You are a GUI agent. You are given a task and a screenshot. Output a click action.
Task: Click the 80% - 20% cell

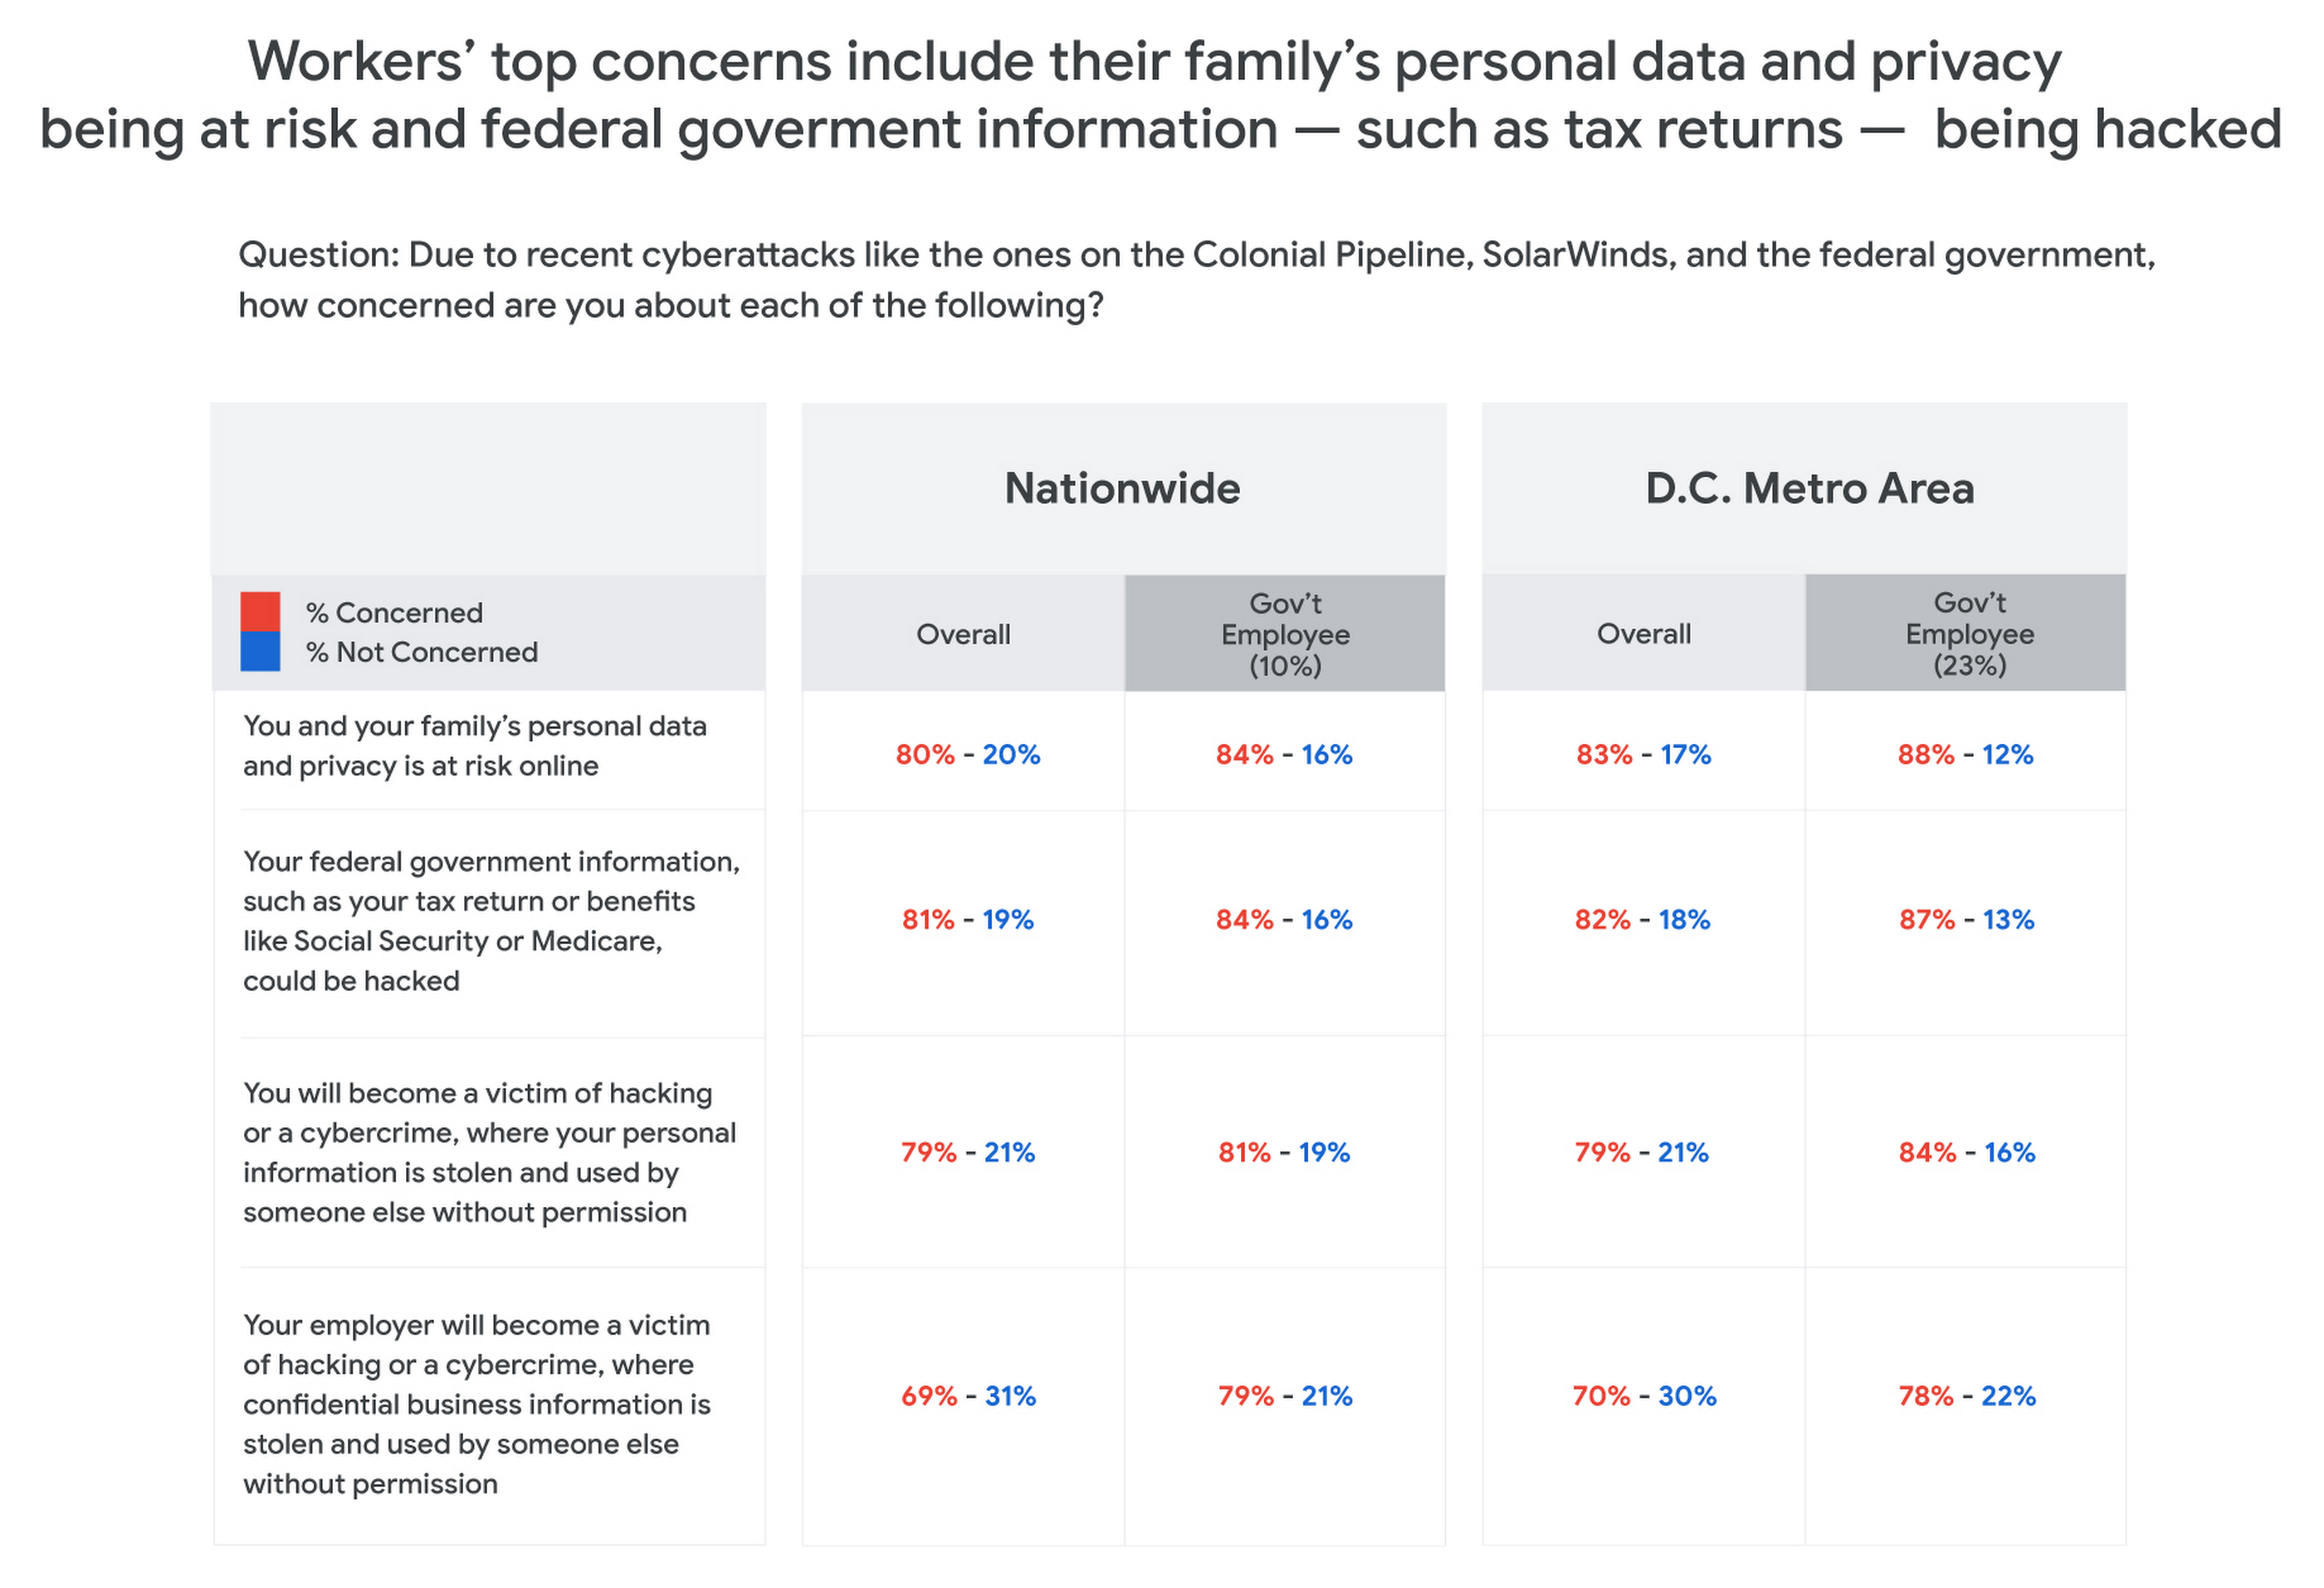(x=967, y=754)
